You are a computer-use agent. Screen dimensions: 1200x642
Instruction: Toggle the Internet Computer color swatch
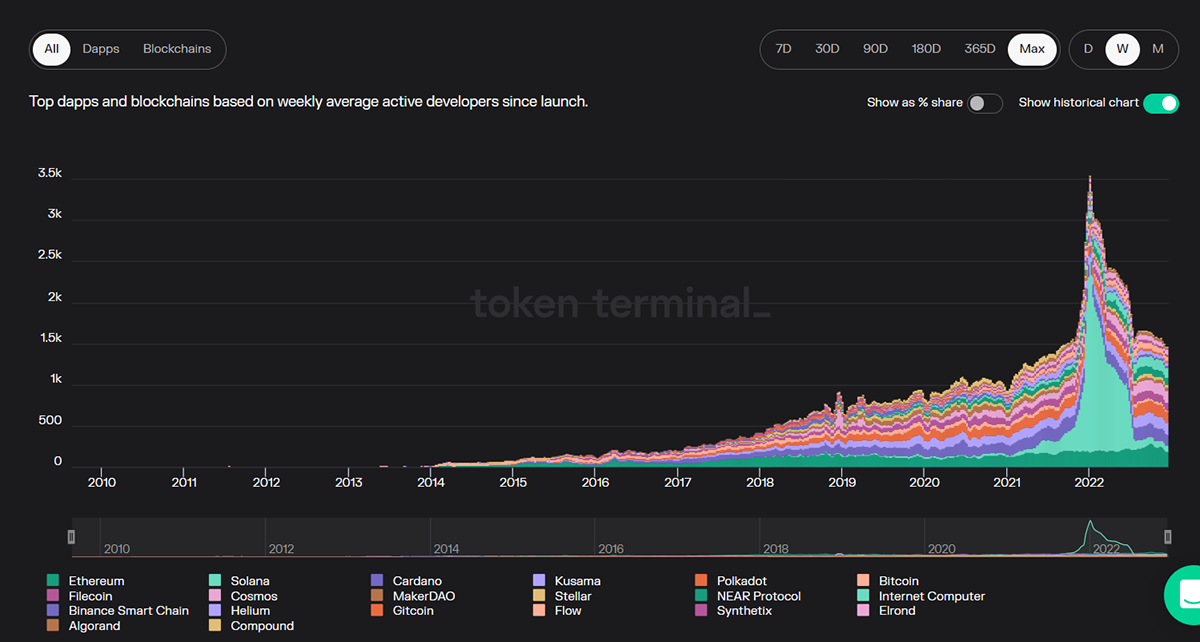(863, 596)
